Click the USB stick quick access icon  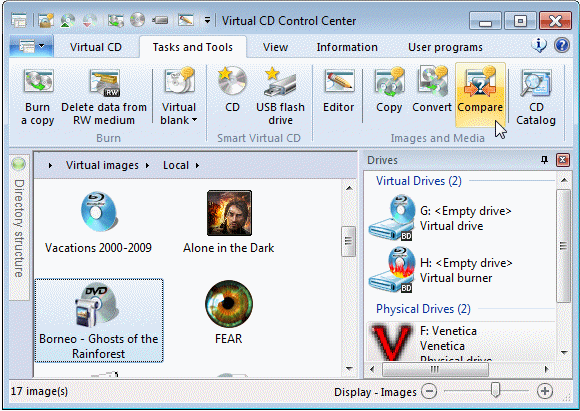click(160, 20)
